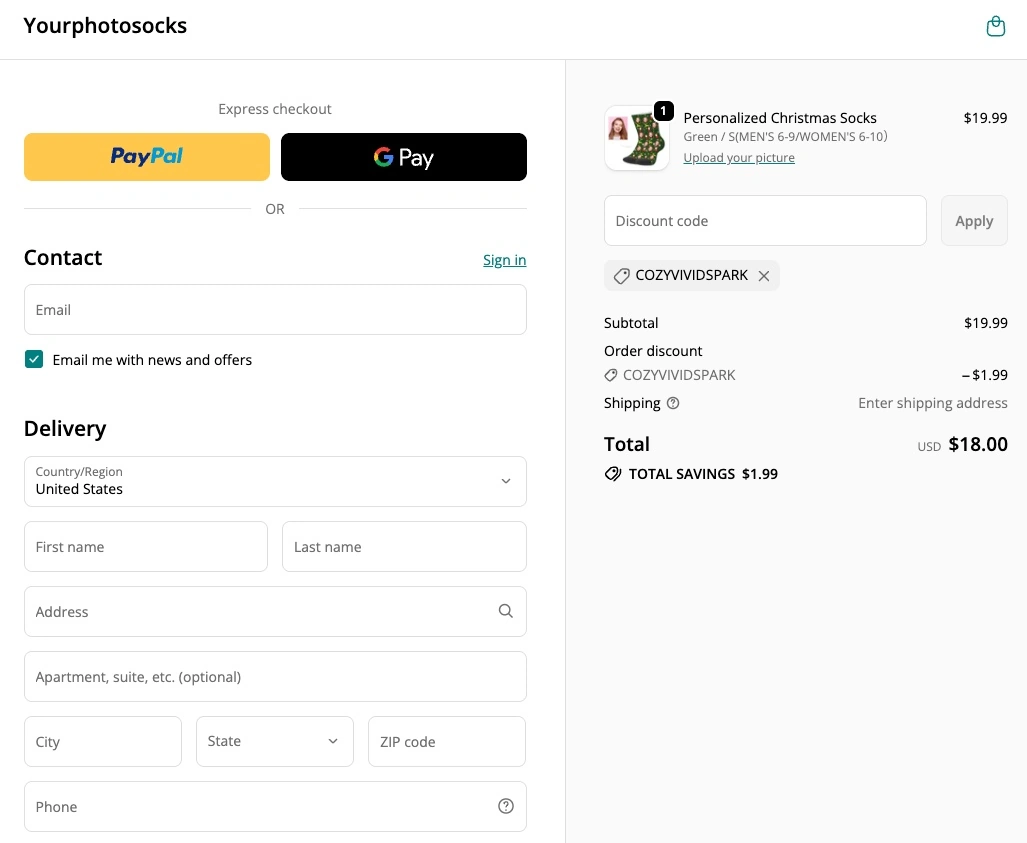Click the phone field help icon

point(505,806)
